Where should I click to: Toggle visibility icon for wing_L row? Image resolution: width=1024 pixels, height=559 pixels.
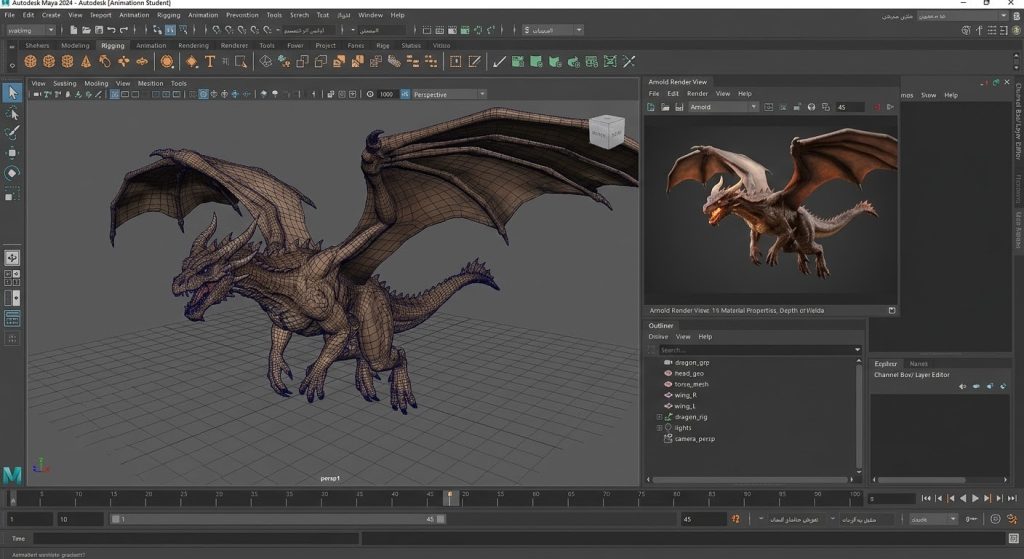pos(667,406)
